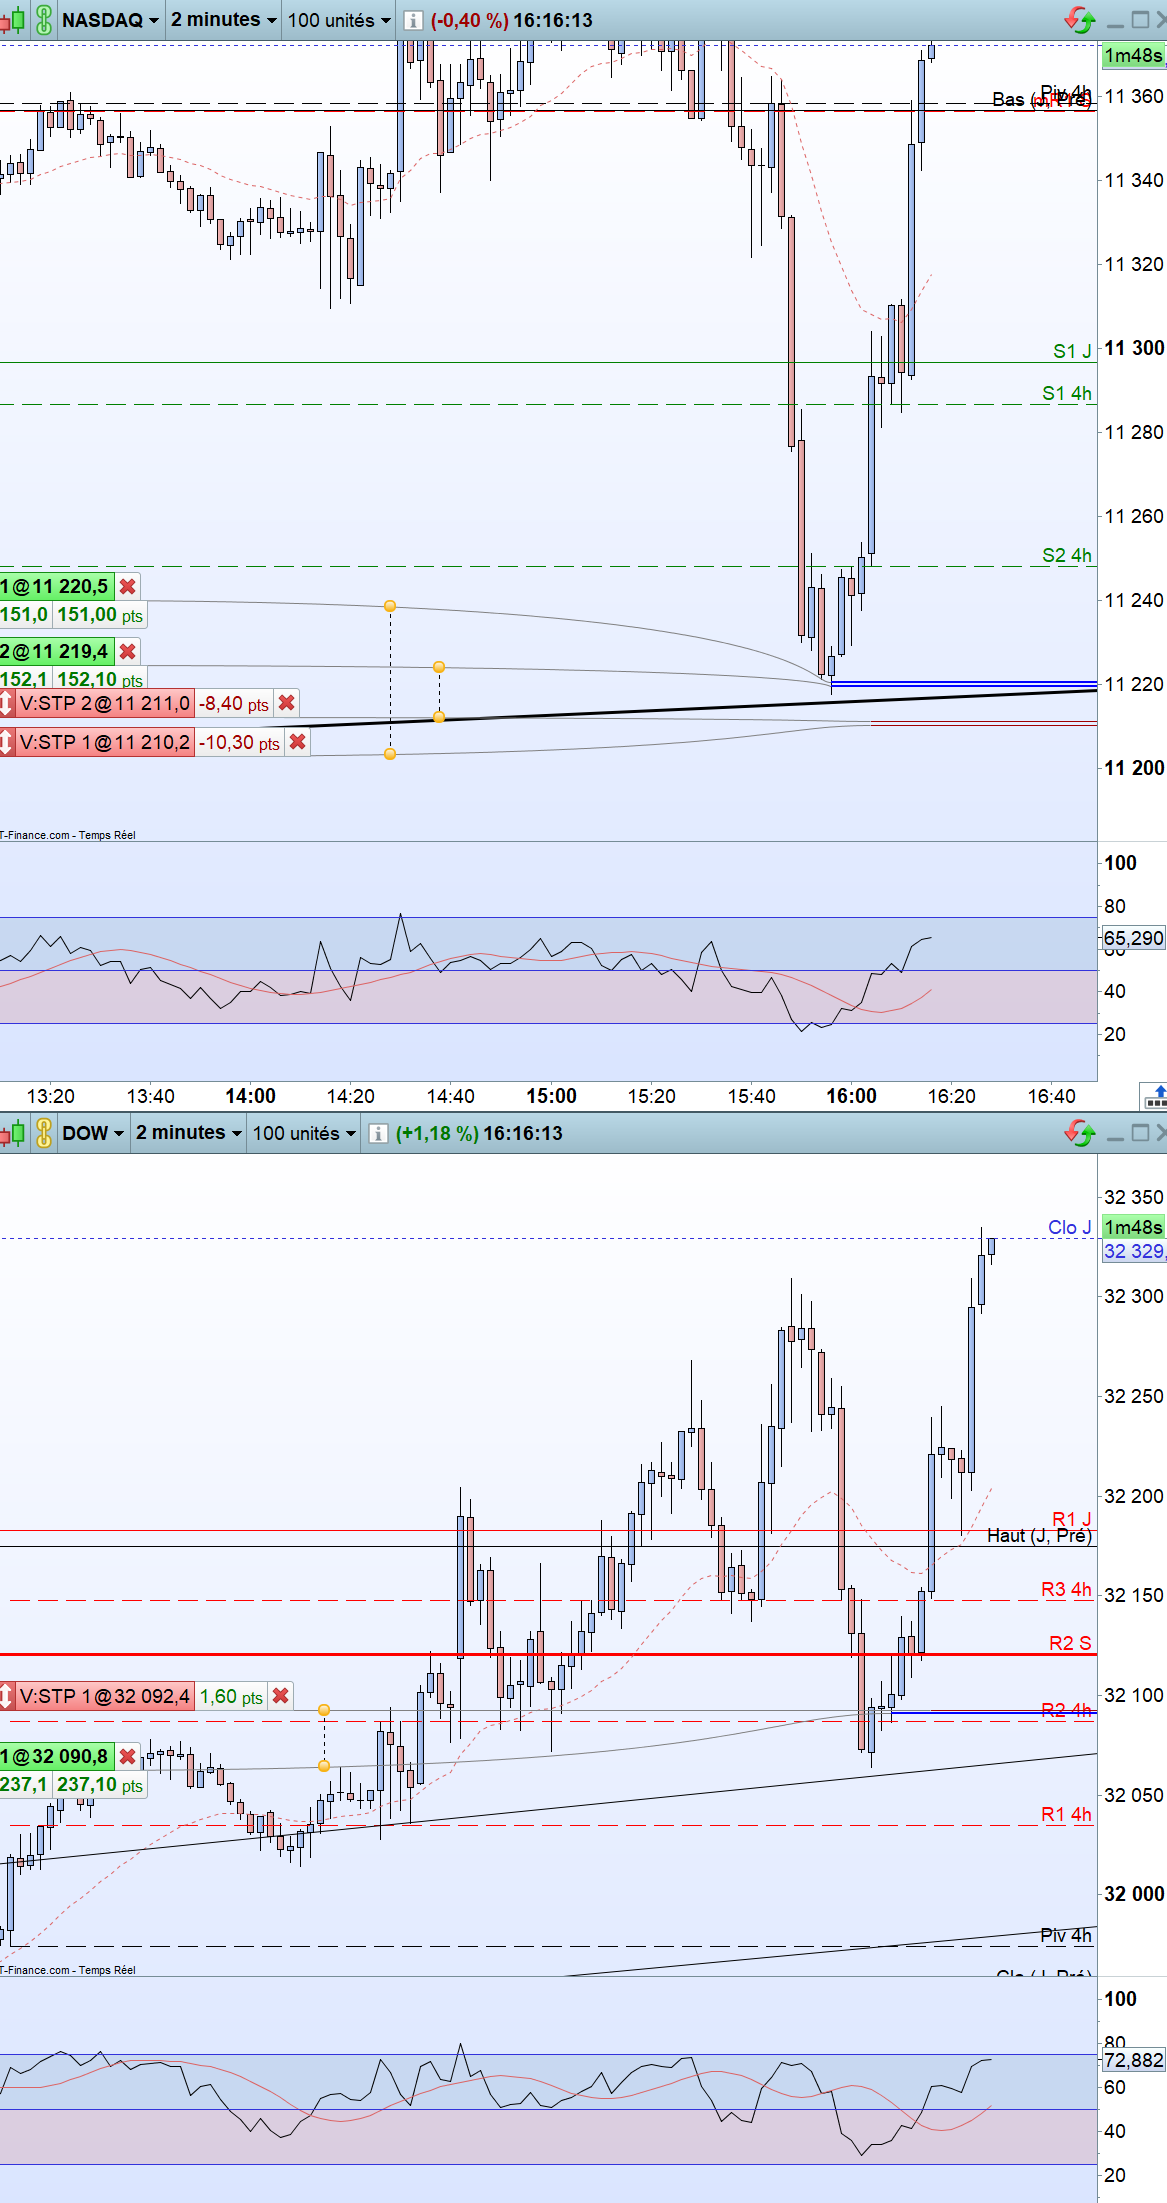Open the DOW instrument dropdown

pos(93,1133)
